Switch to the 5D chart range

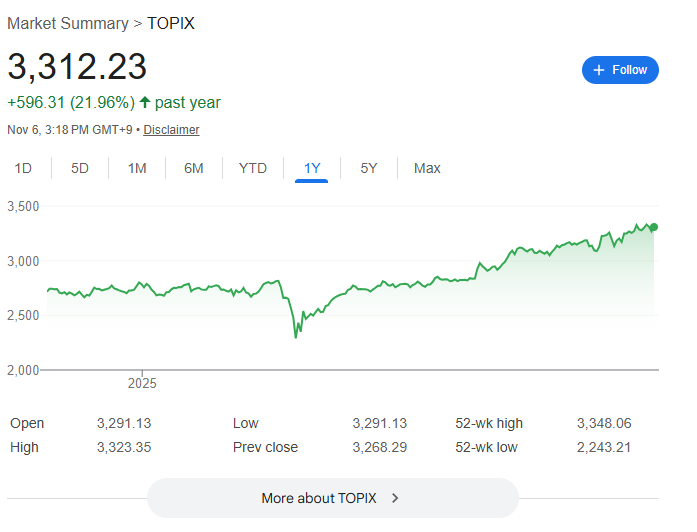tap(80, 168)
